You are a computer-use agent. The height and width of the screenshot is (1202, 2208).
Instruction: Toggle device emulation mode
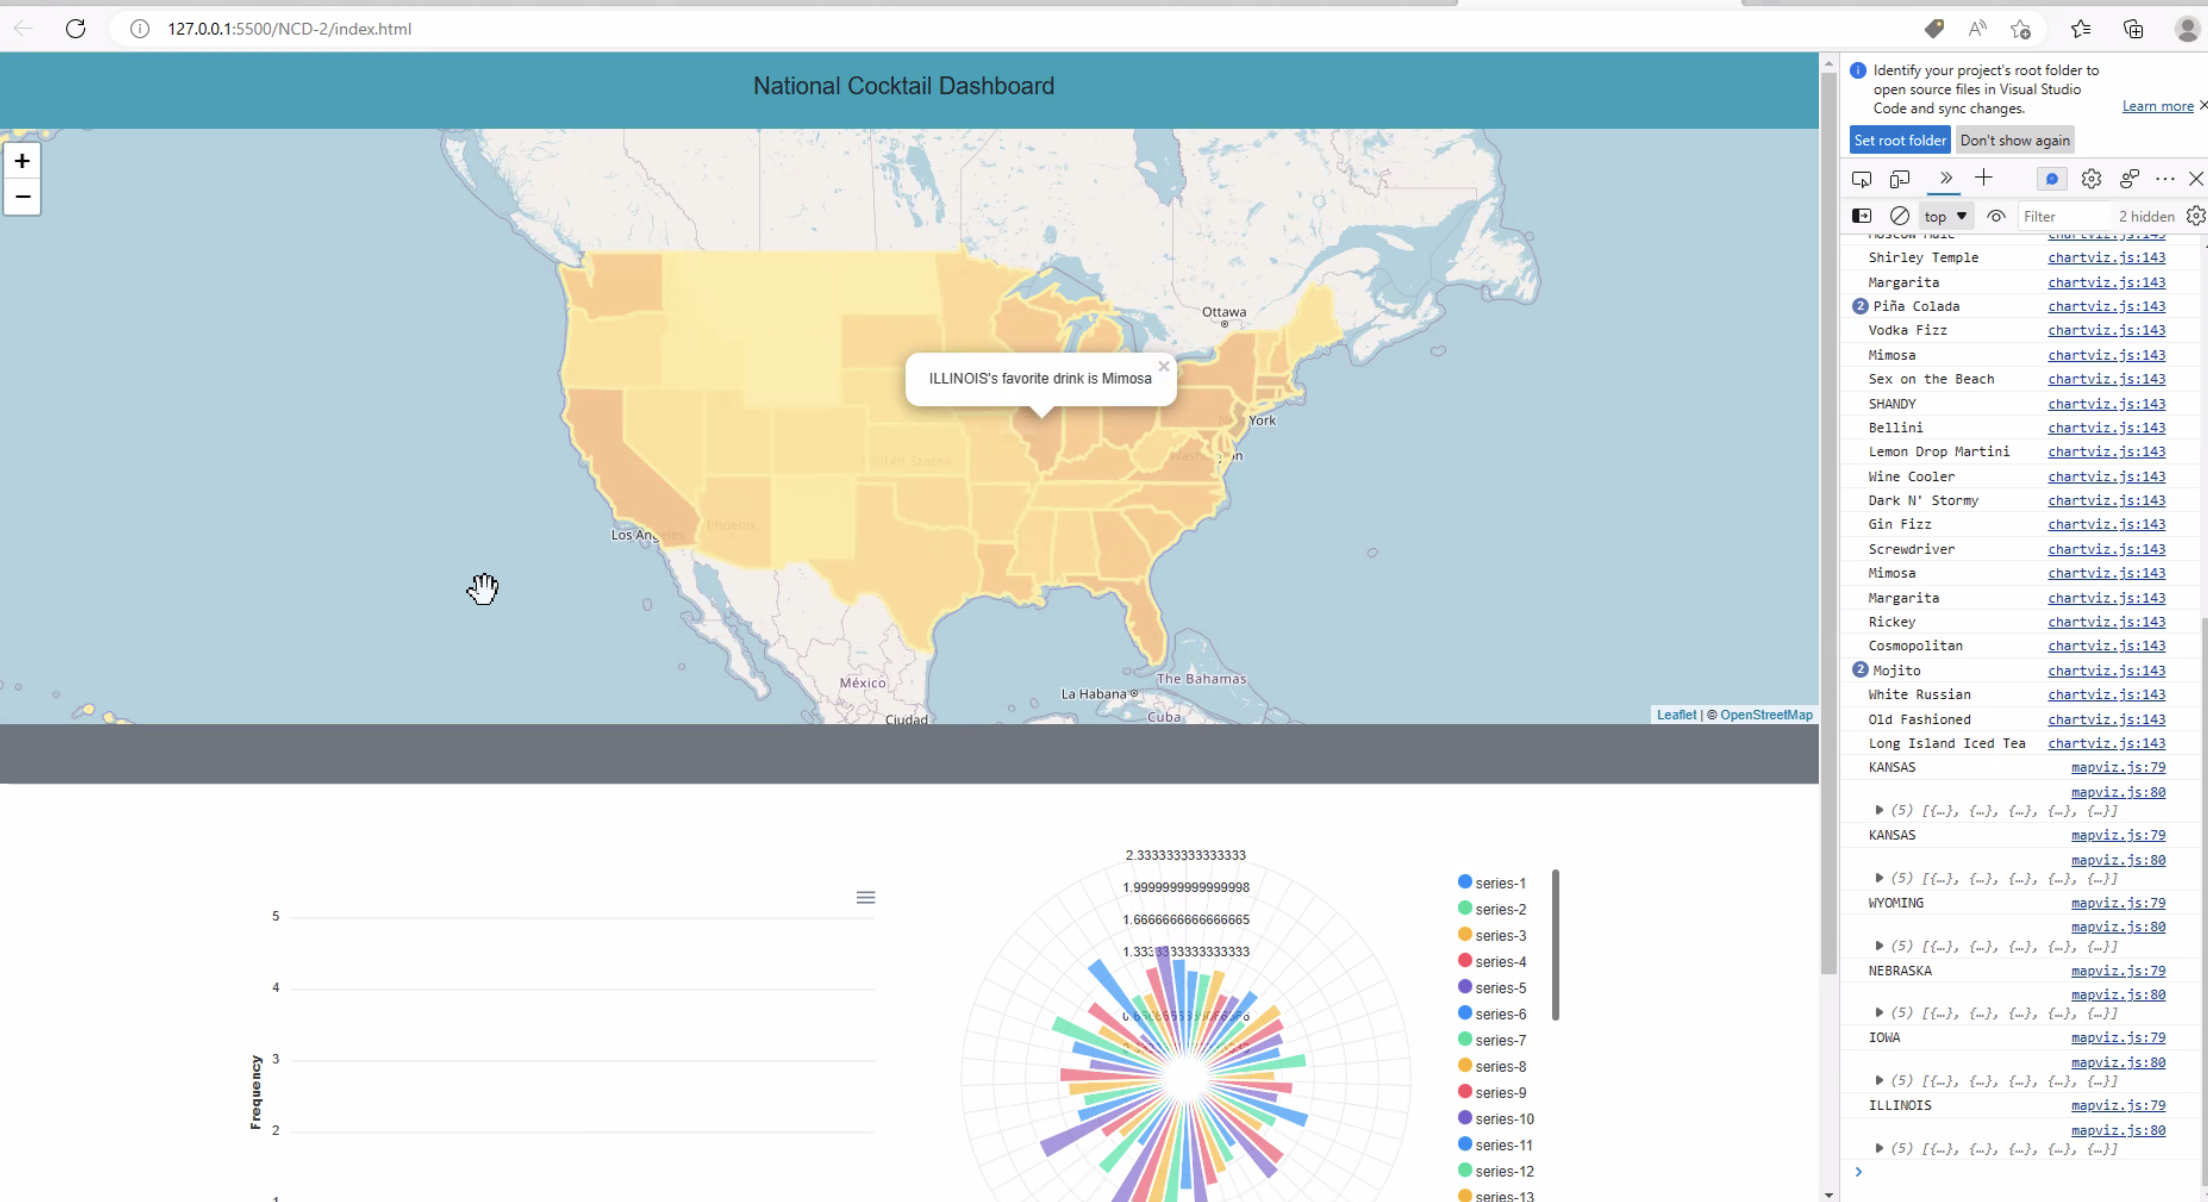[x=1899, y=178]
